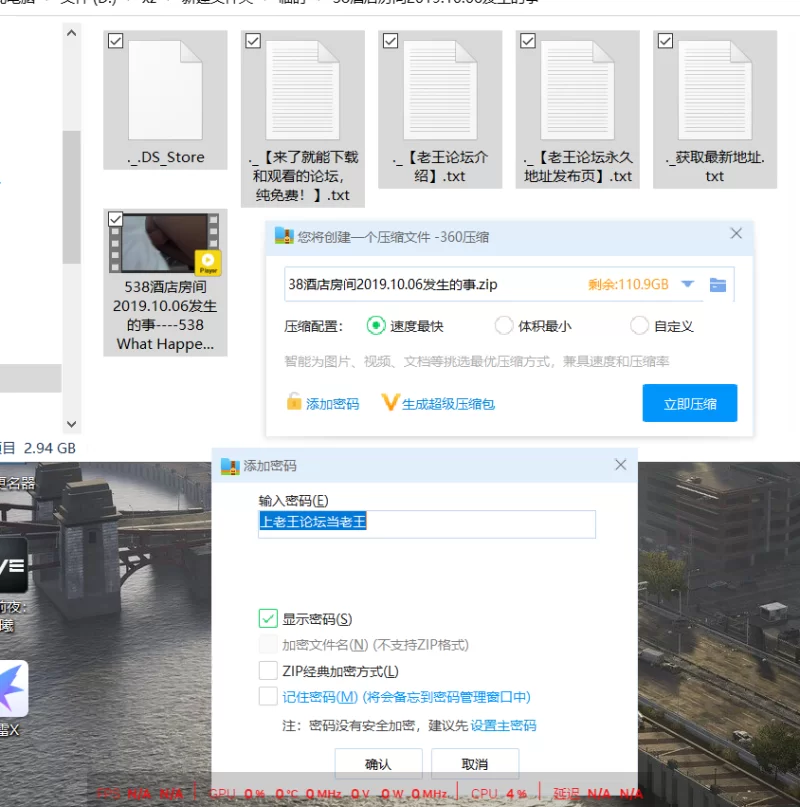This screenshot has width=800, height=807.
Task: Select the ._【老王论坛永久地址发布页】.txt file icon
Action: (577, 90)
